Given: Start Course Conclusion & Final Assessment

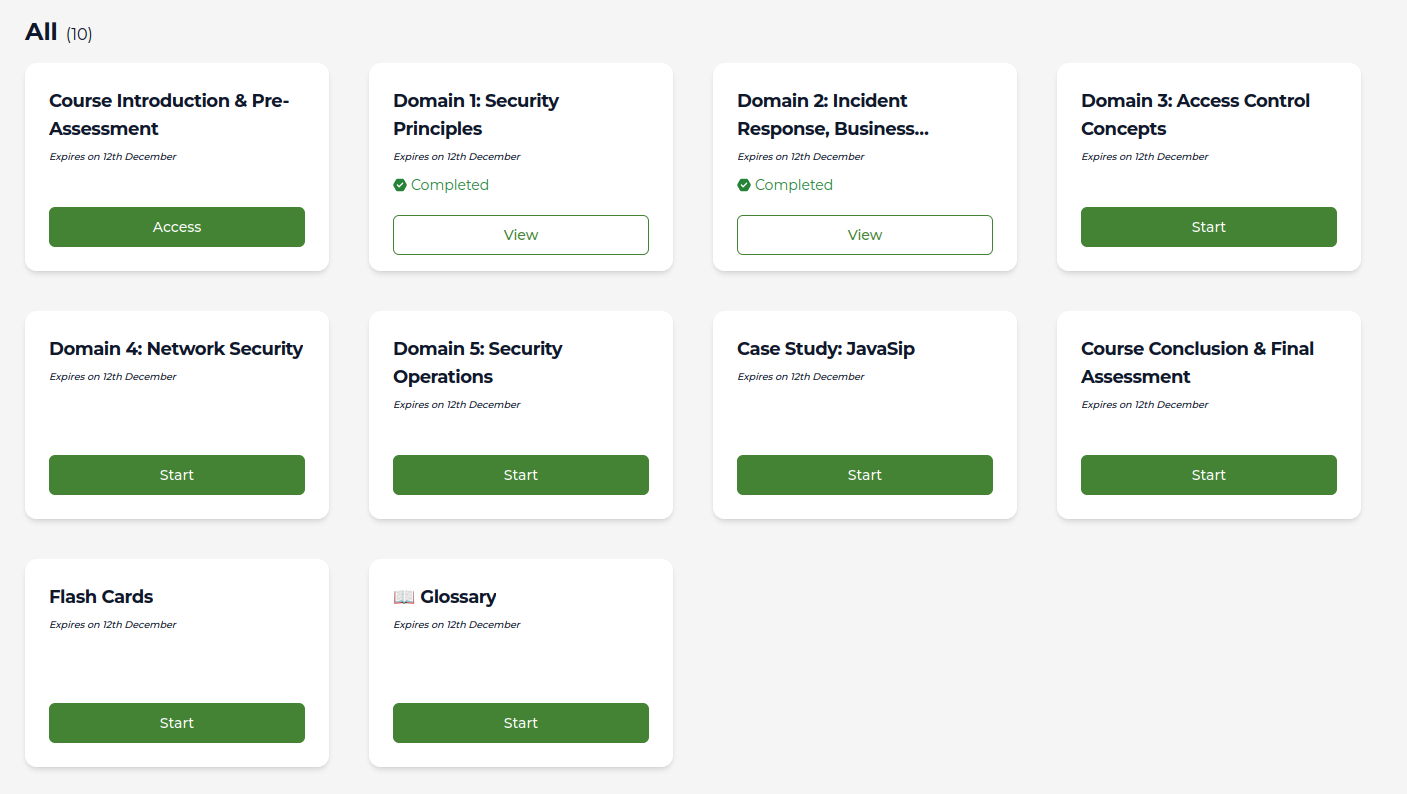Looking at the screenshot, I should [1209, 475].
